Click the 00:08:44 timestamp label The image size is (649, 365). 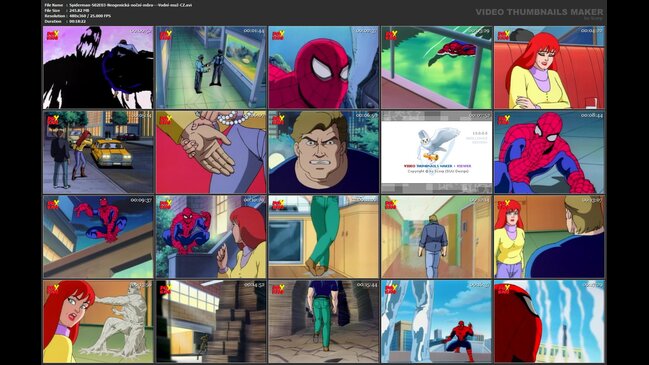[x=592, y=115]
